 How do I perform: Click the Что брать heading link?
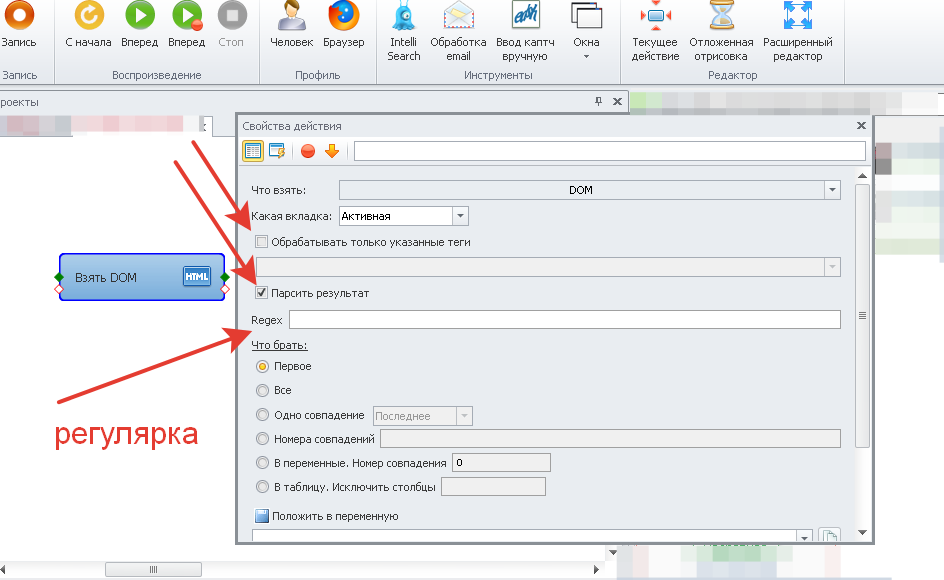[279, 345]
